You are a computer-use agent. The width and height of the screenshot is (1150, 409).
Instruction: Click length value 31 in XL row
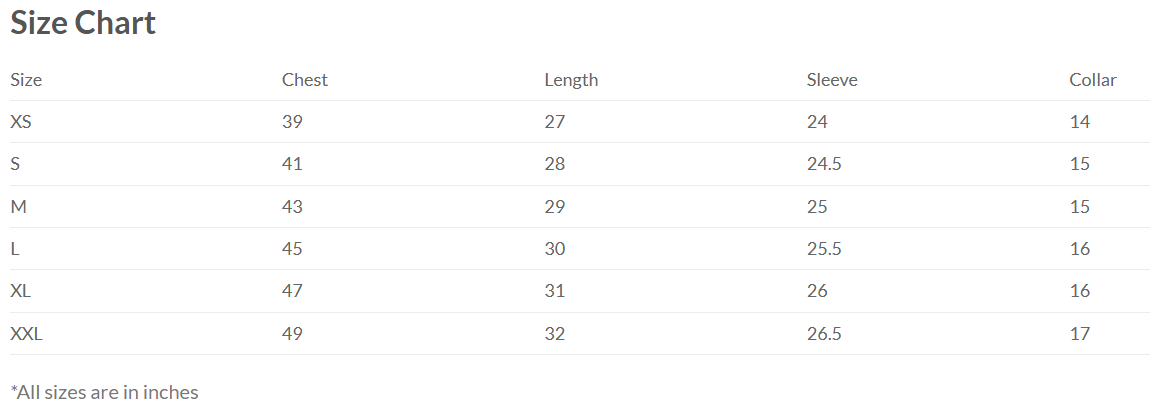(x=554, y=291)
